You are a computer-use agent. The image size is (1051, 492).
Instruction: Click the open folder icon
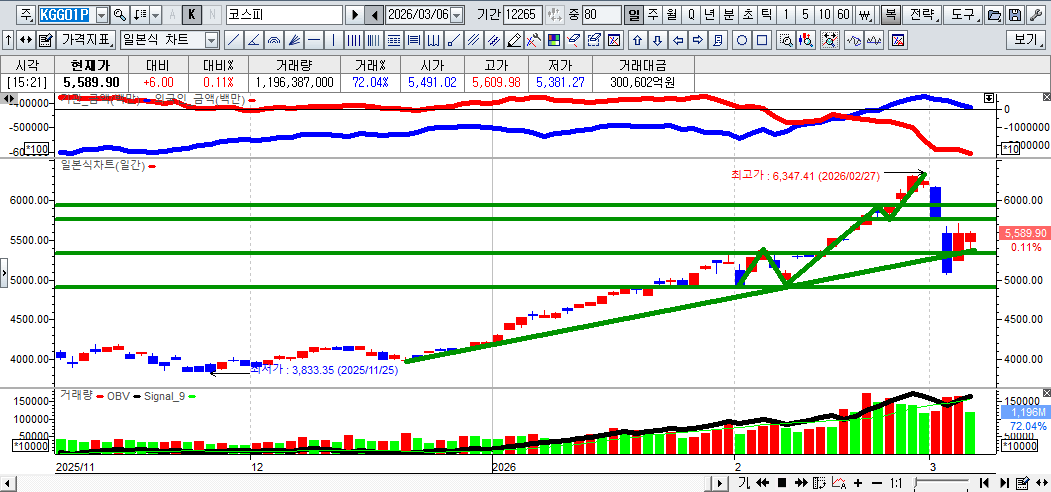(x=994, y=15)
